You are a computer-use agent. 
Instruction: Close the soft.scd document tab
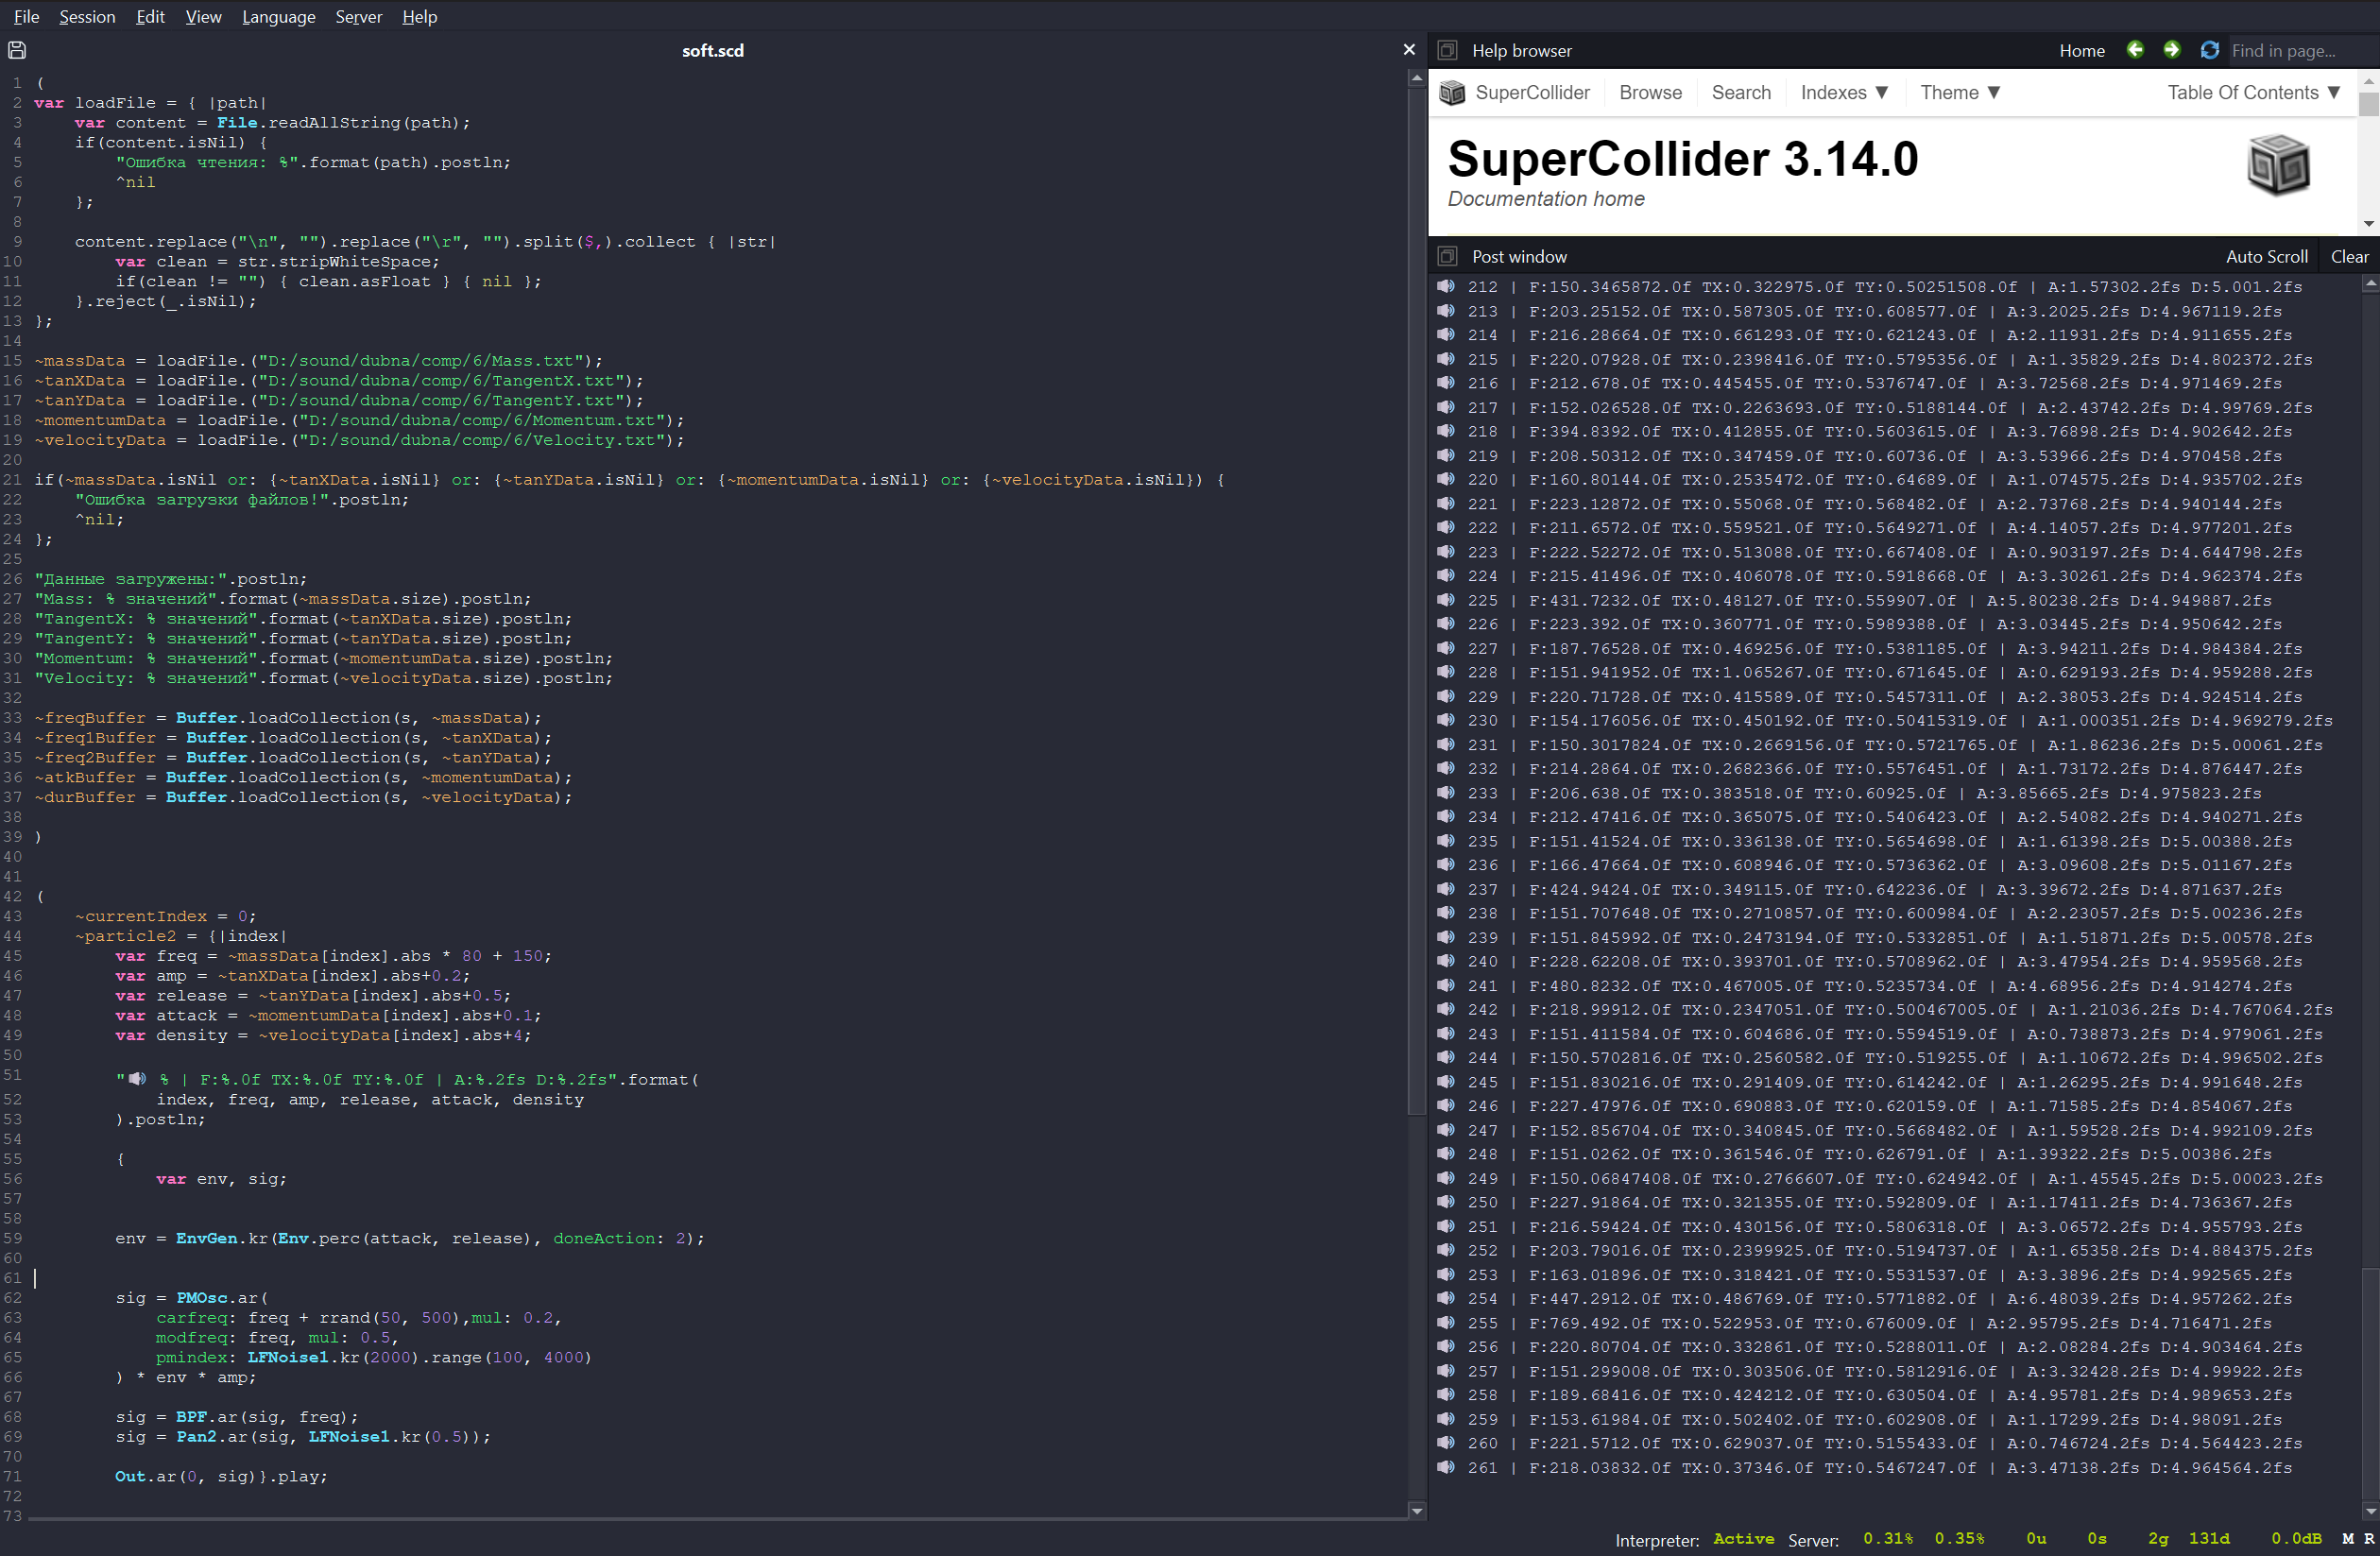tap(1409, 50)
